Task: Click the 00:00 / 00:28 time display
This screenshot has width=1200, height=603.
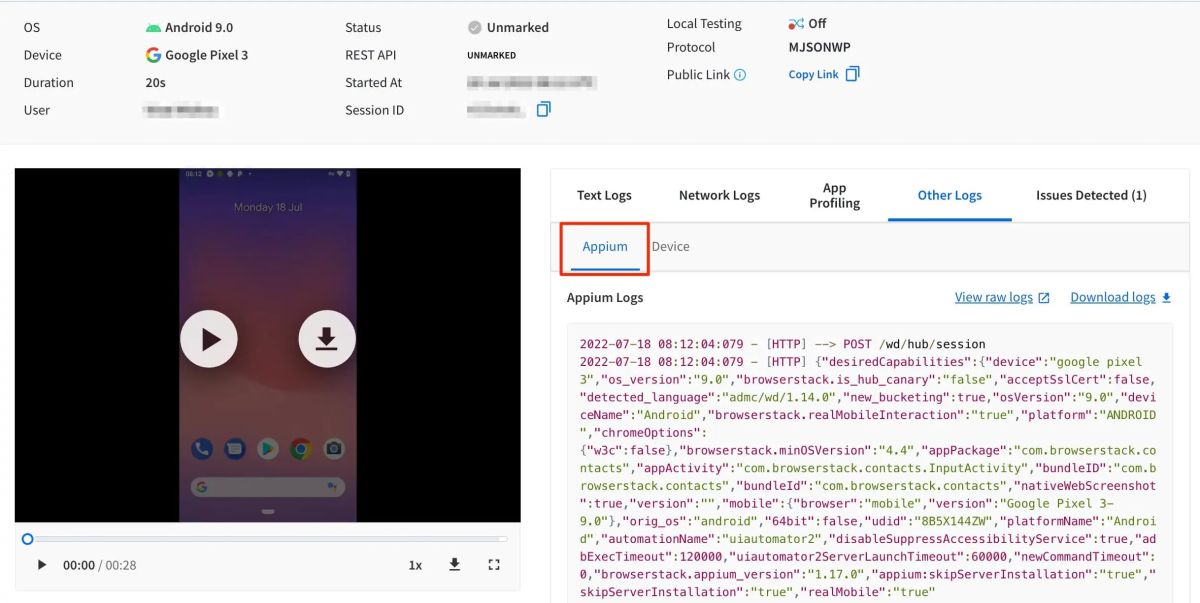Action: 99,565
